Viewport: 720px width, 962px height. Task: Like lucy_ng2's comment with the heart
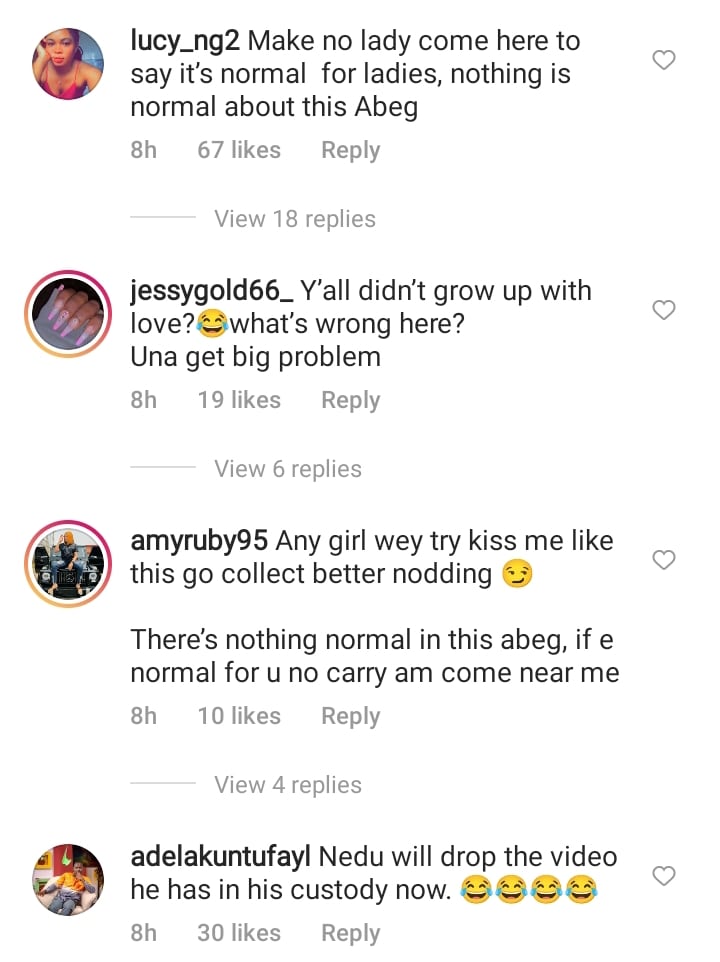click(664, 61)
